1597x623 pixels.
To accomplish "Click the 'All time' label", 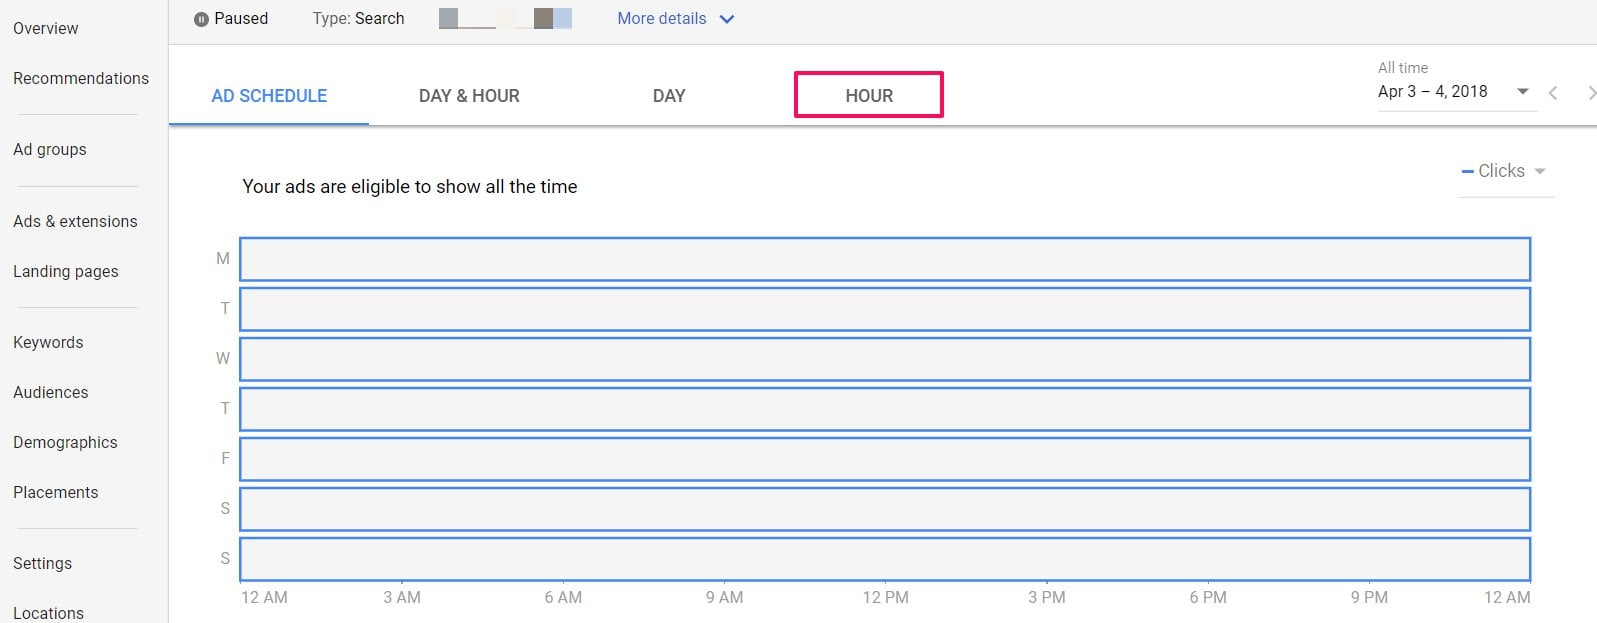I will [1403, 68].
